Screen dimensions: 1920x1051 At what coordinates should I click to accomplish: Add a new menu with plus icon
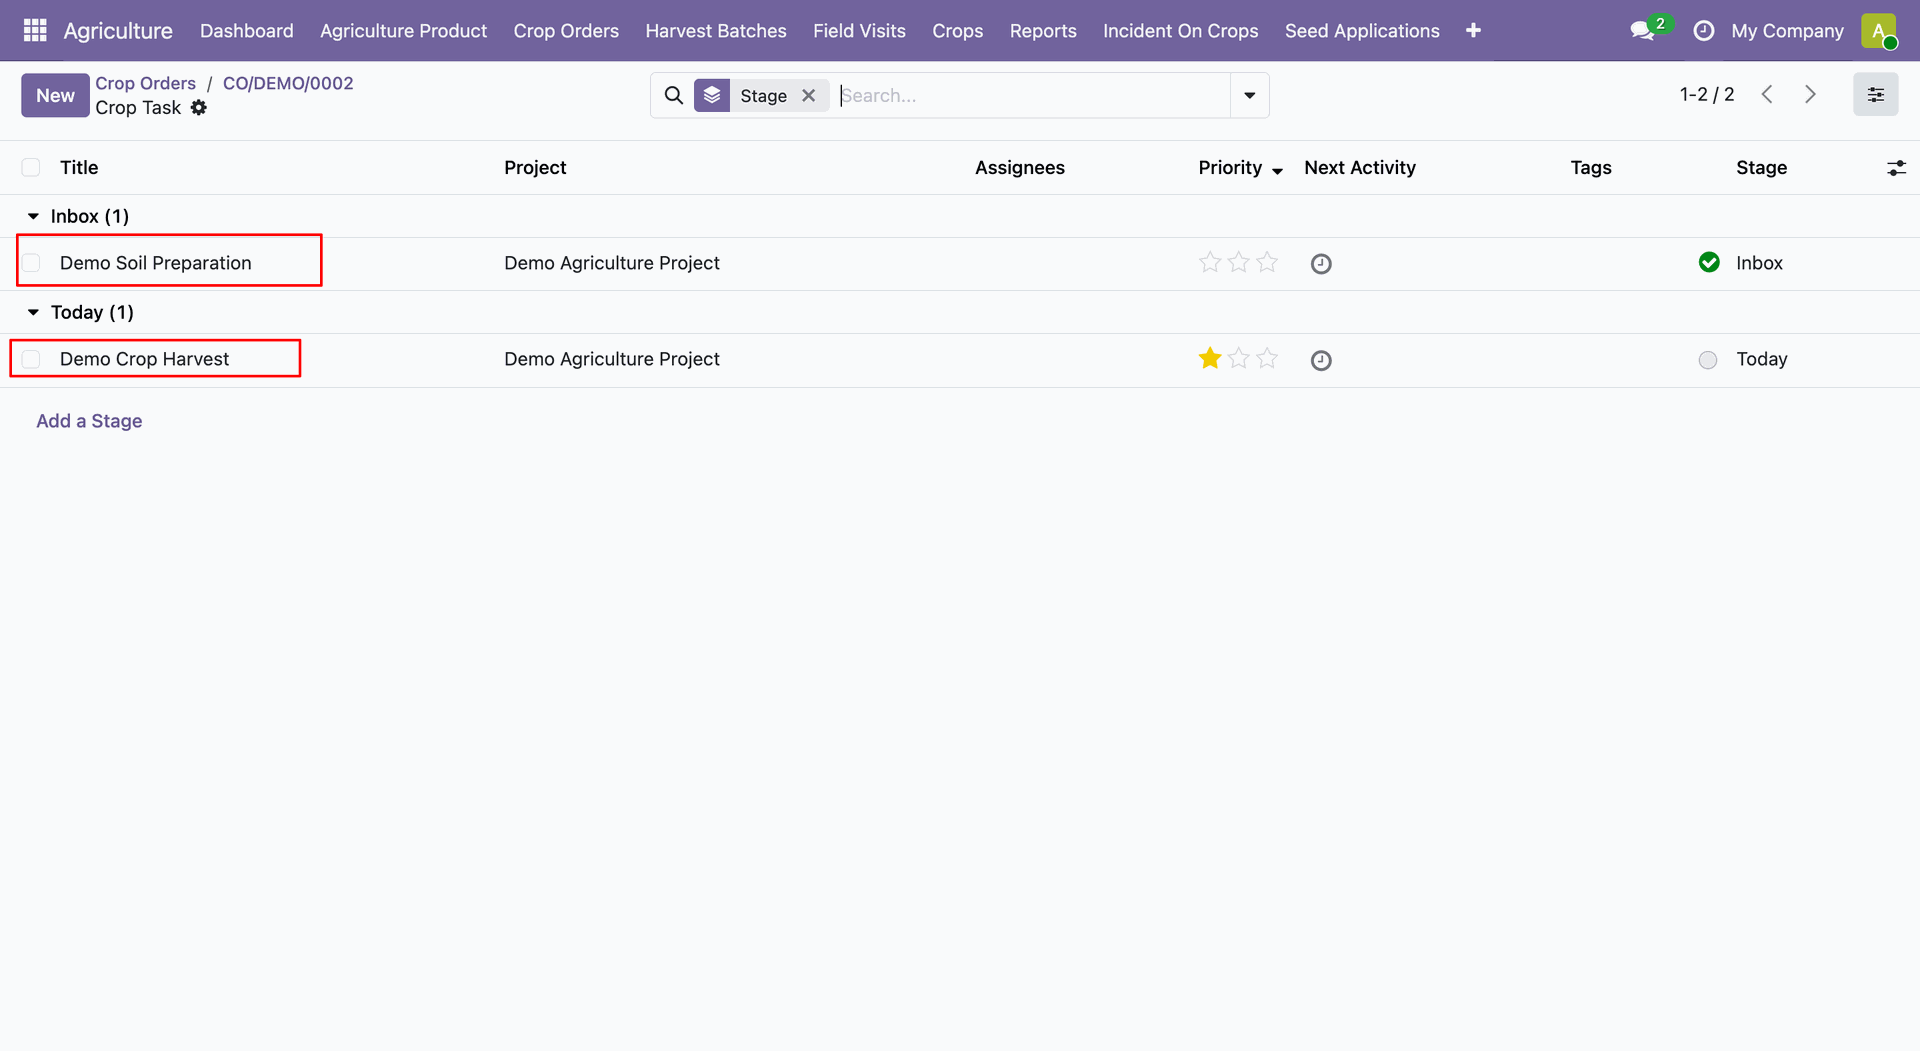(x=1473, y=31)
